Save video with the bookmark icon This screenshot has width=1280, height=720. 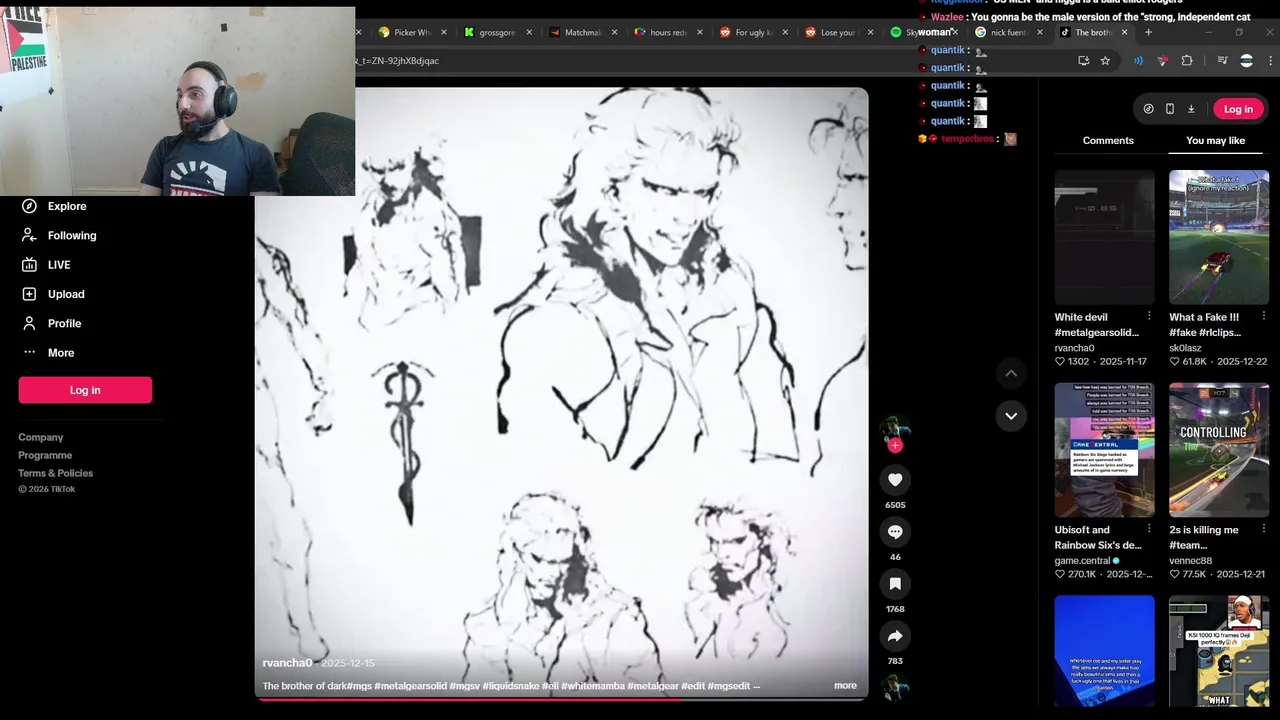[x=895, y=584]
